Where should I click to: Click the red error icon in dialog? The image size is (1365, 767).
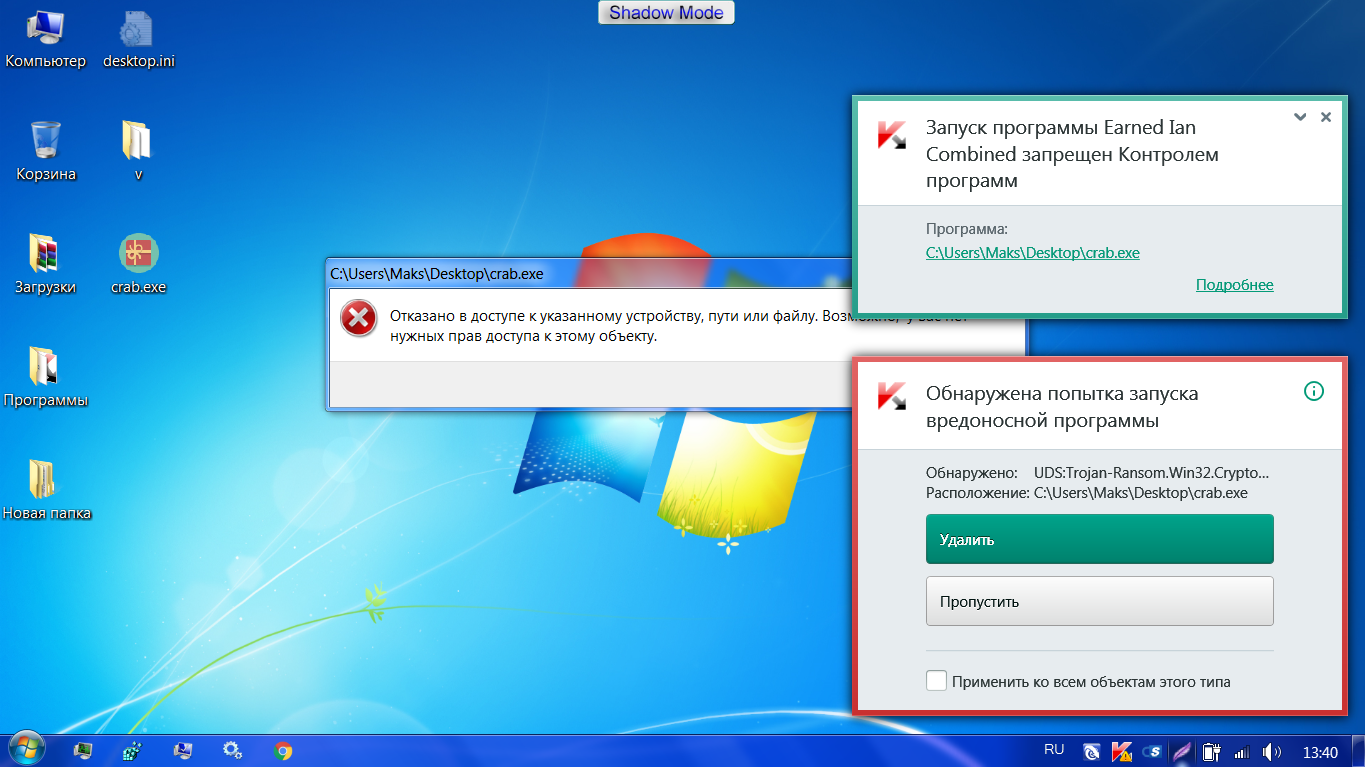(x=358, y=319)
